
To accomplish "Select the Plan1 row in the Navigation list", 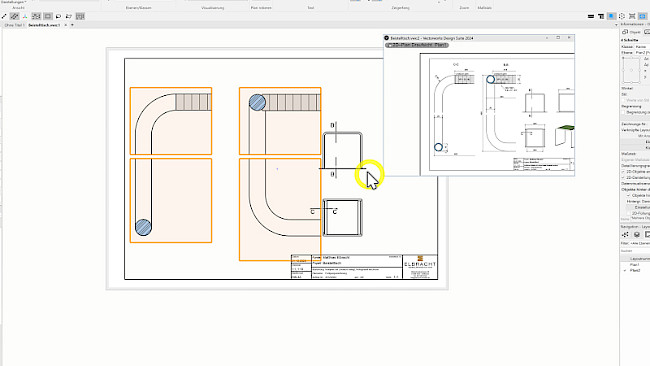I will (x=635, y=264).
